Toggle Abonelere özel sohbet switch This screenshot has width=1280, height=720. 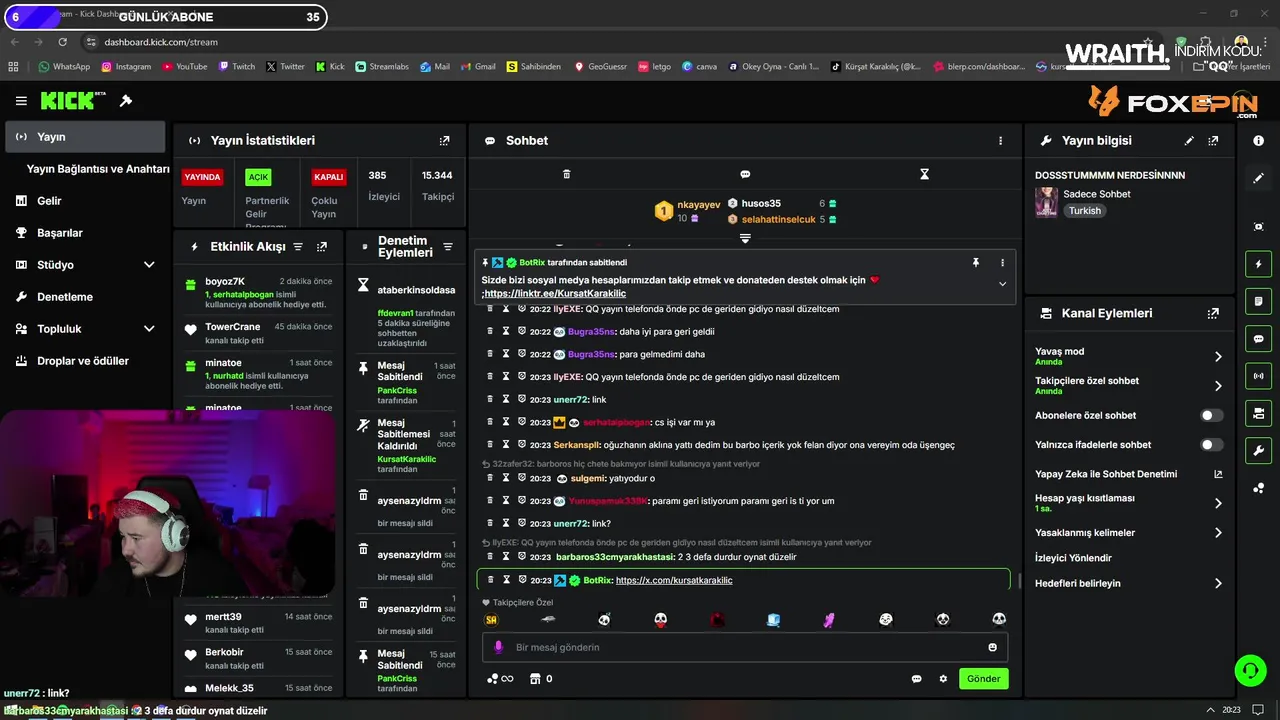pos(1211,415)
